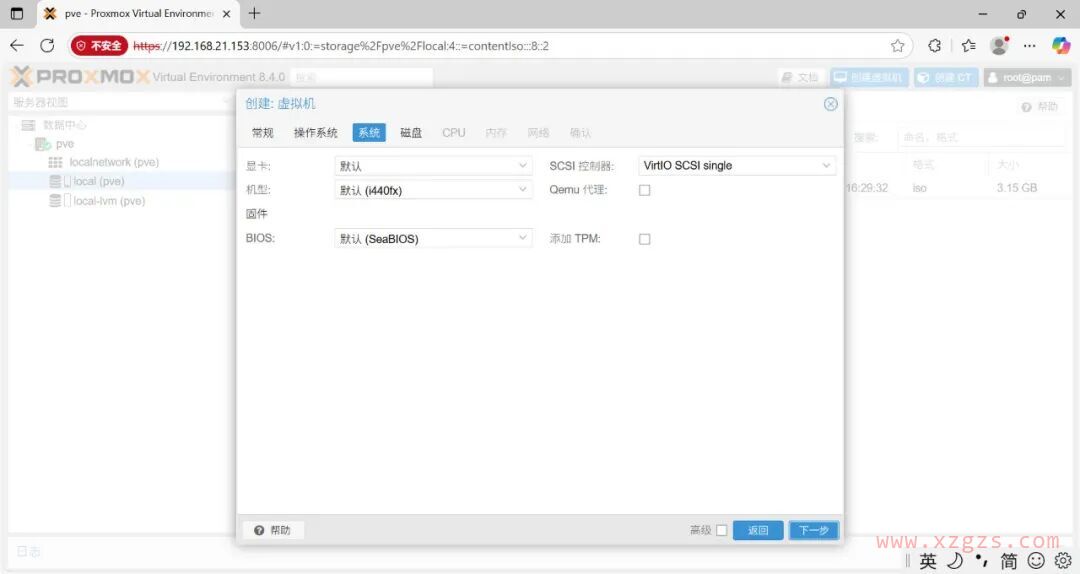
Task: Close the Create VM dialog with X icon
Action: [830, 104]
